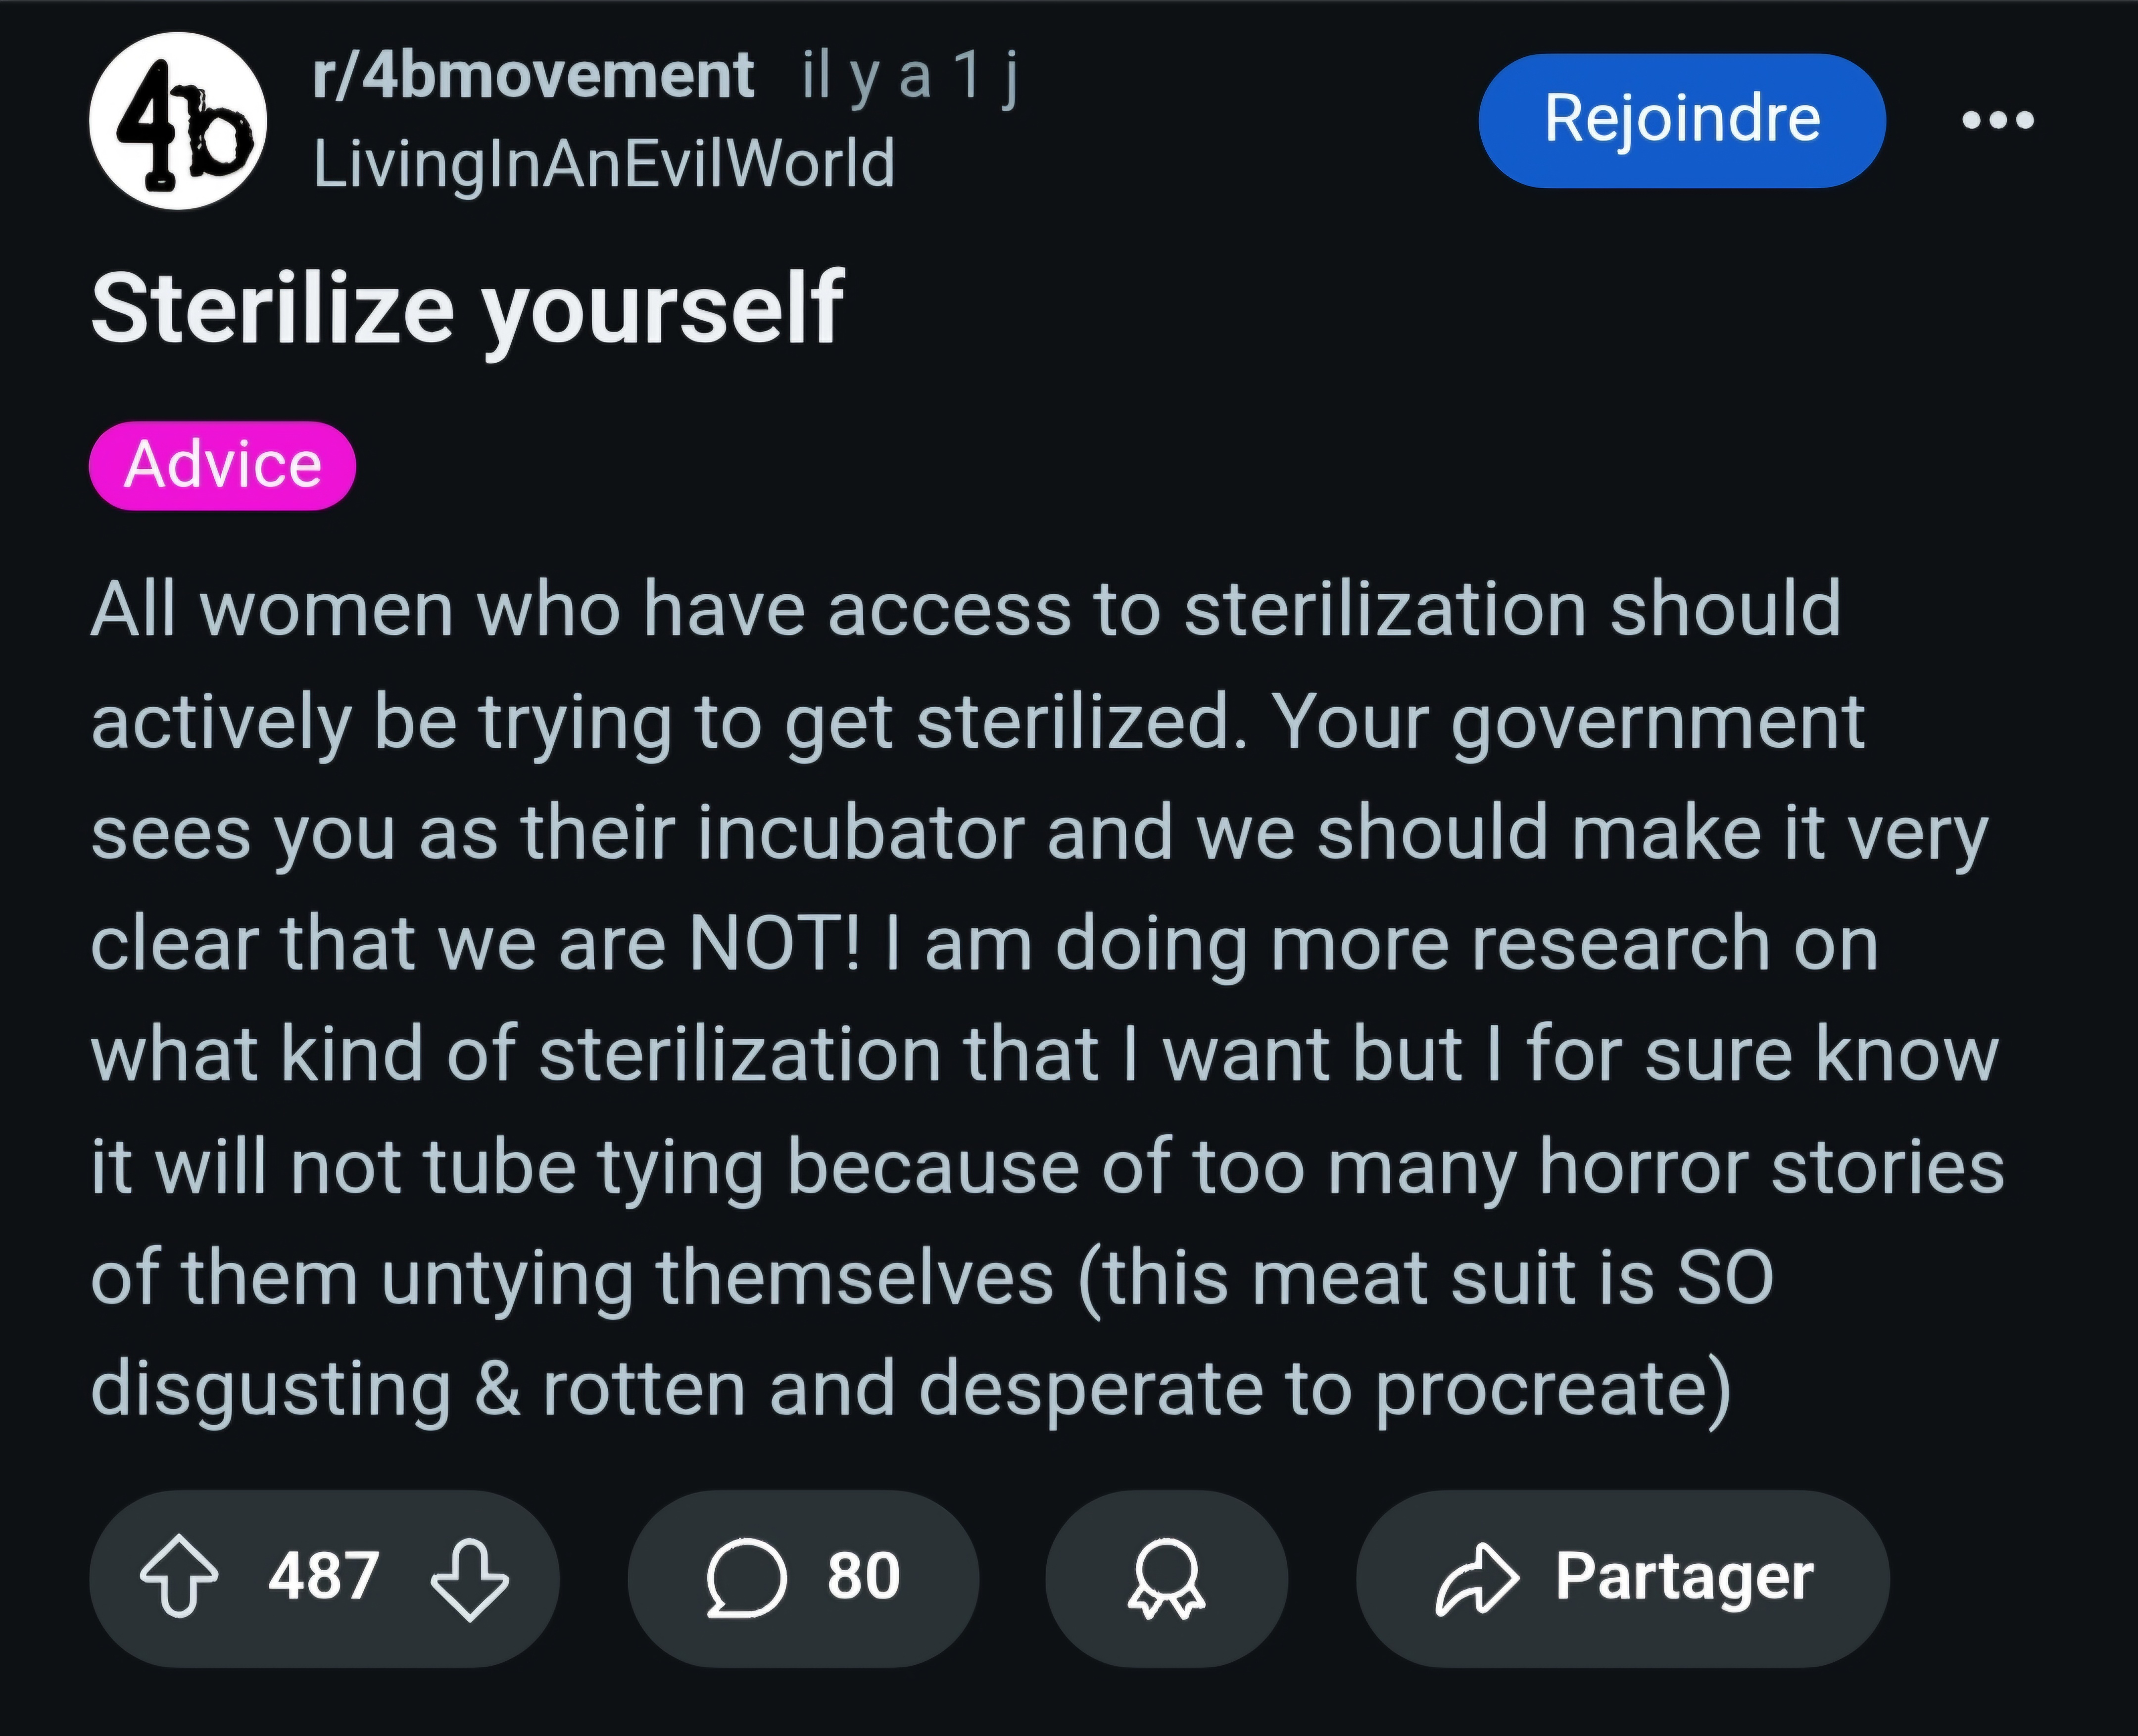This screenshot has height=1736, width=2138.
Task: Click the share arrow icon
Action: 1477,1579
